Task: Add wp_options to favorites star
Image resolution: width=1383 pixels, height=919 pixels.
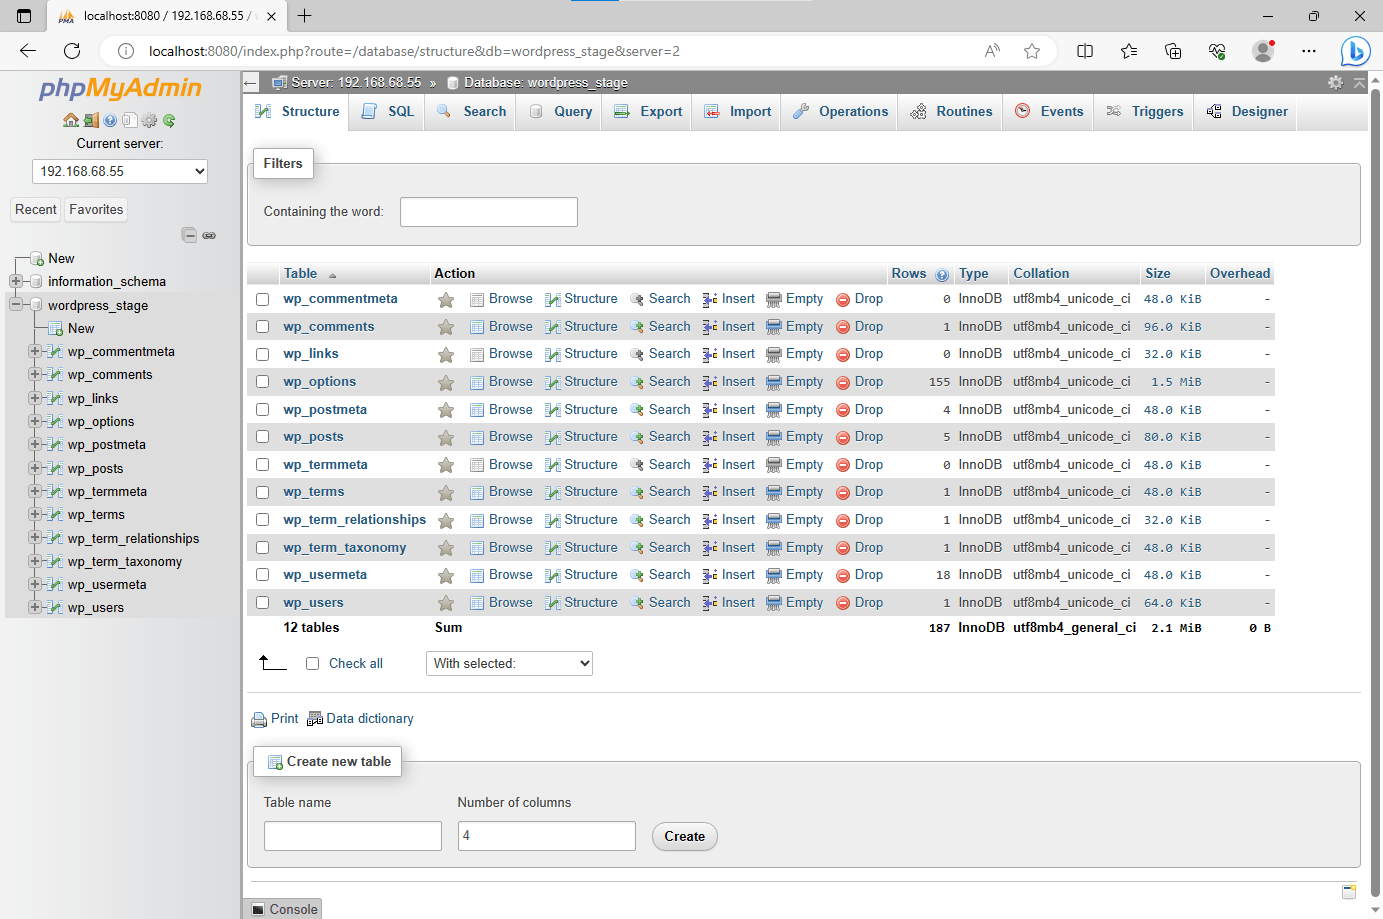Action: pos(446,383)
